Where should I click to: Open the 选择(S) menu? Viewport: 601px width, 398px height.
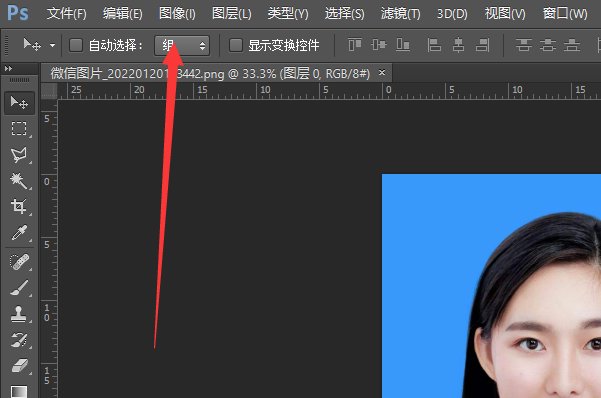tap(345, 14)
